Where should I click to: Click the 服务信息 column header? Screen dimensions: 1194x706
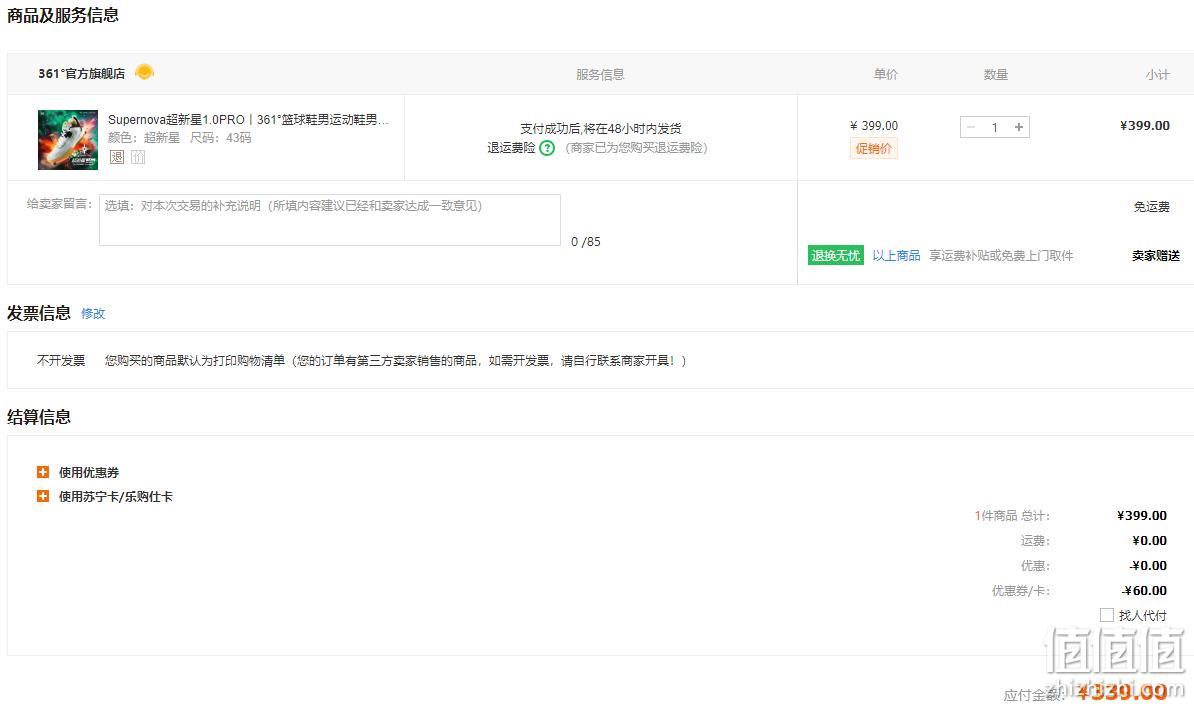(x=600, y=75)
